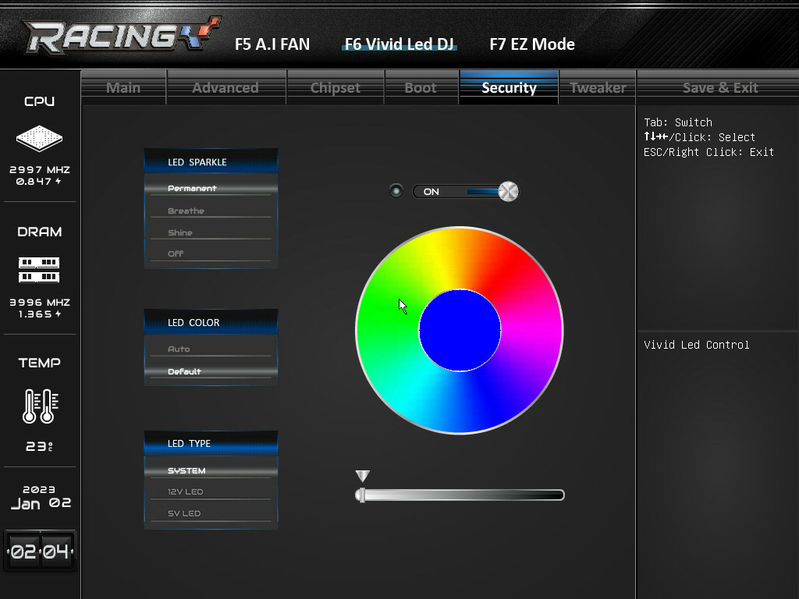Click the blue center color preview

(460, 330)
